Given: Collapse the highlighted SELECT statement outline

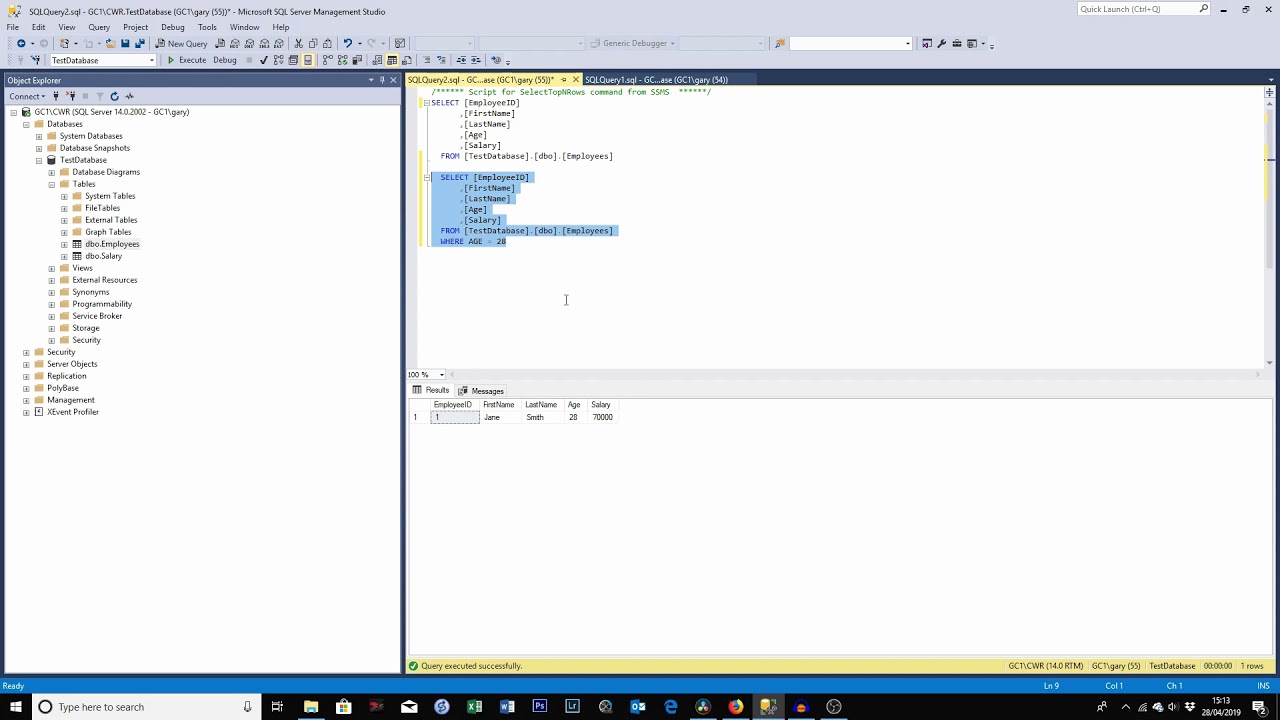Looking at the screenshot, I should tap(427, 177).
